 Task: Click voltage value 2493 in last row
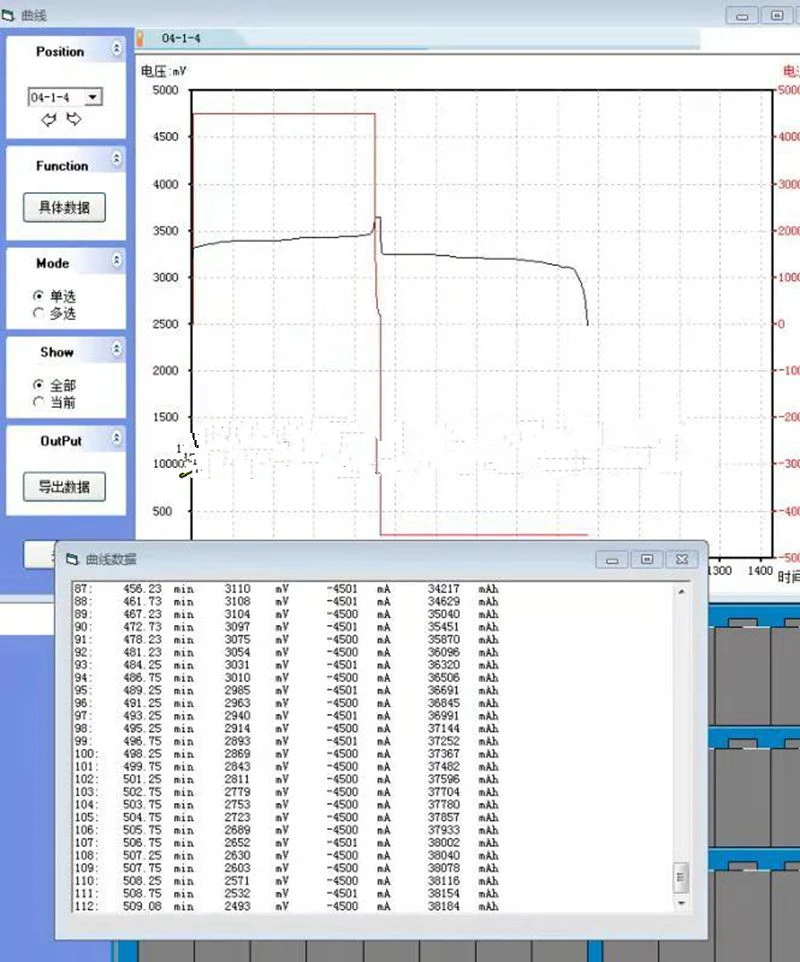click(x=237, y=906)
